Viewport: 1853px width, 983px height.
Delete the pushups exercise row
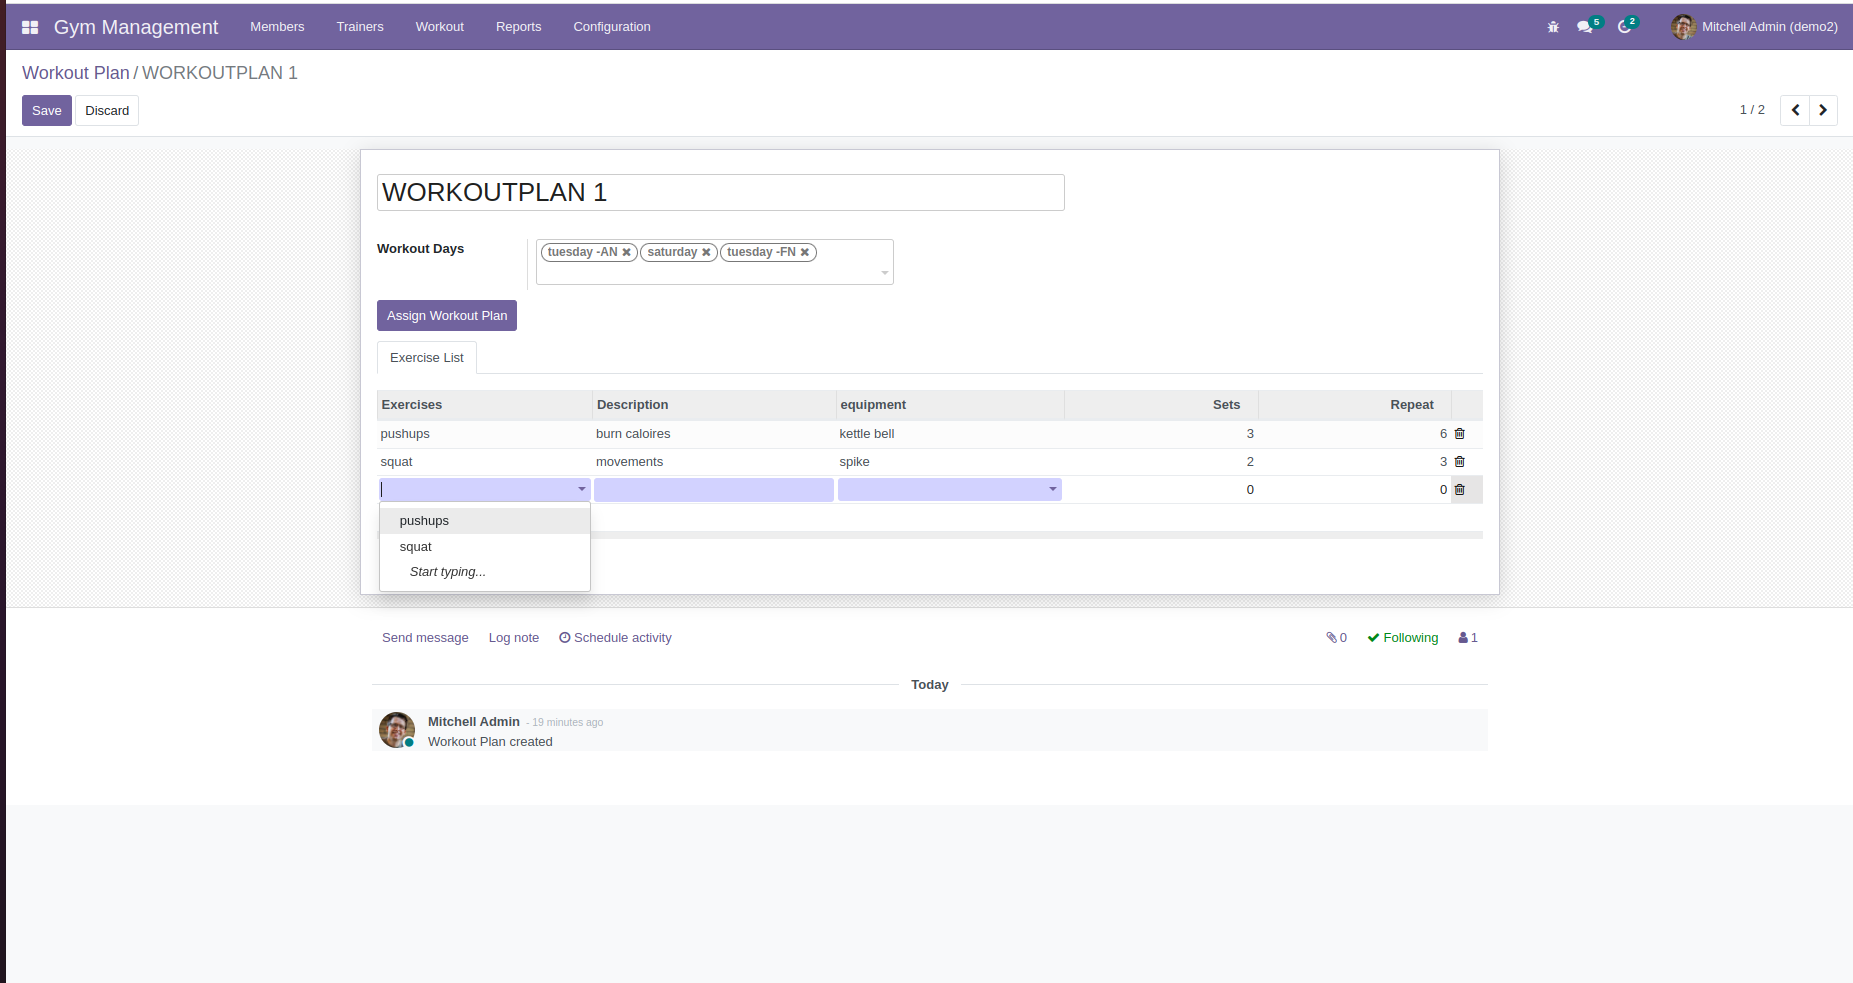tap(1460, 434)
